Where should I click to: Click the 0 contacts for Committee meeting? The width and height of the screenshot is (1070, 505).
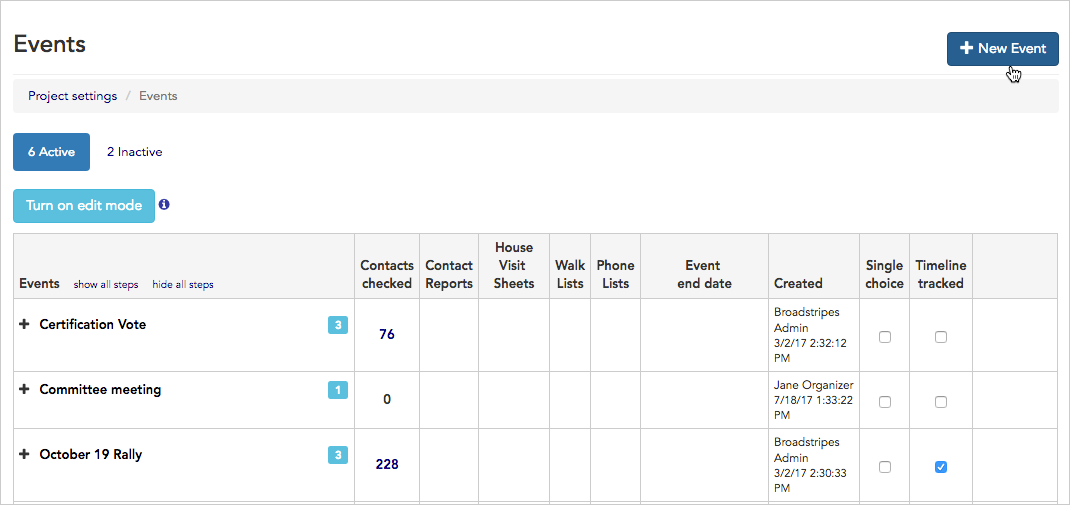point(387,400)
